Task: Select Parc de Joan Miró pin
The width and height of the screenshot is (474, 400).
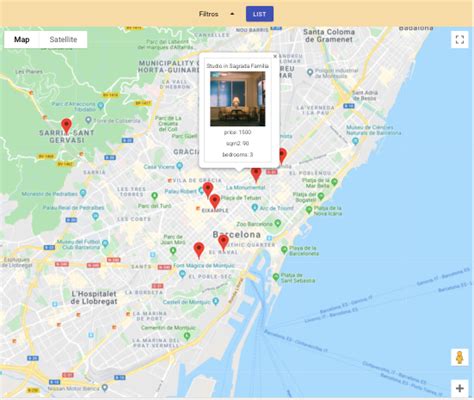Action: click(173, 250)
